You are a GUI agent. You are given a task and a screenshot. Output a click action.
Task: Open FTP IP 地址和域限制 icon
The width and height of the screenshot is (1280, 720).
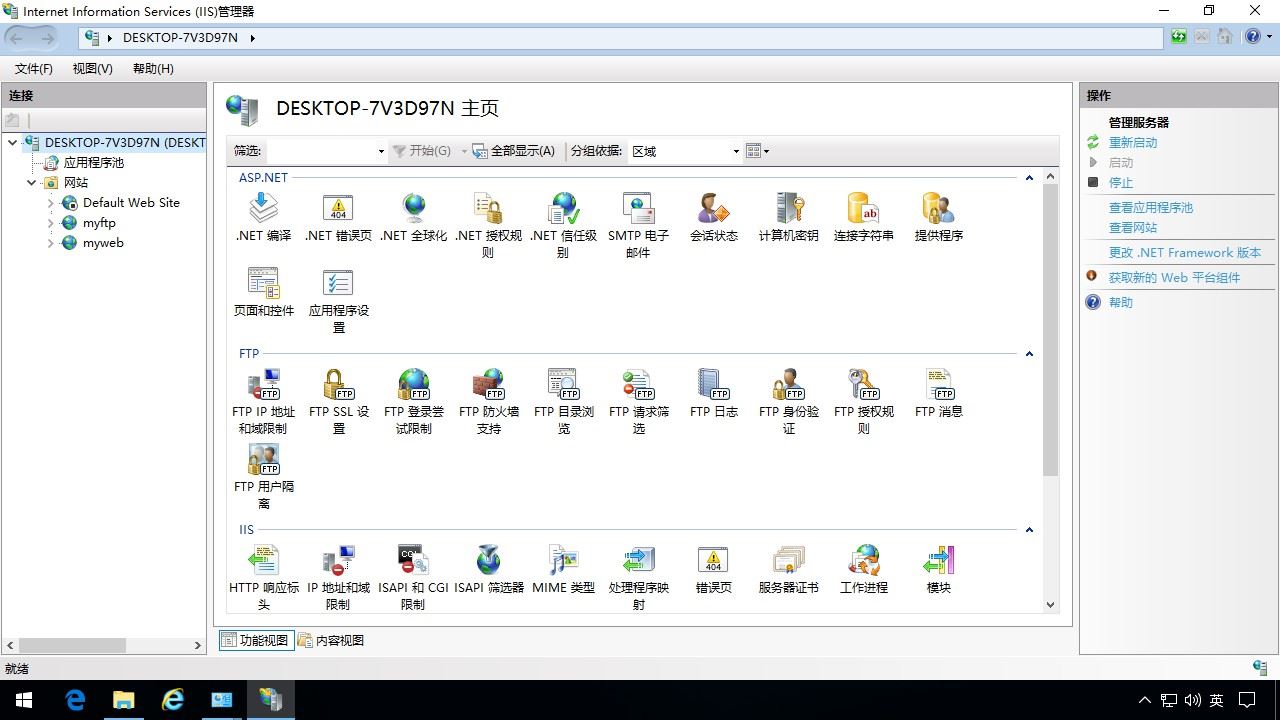(x=263, y=401)
